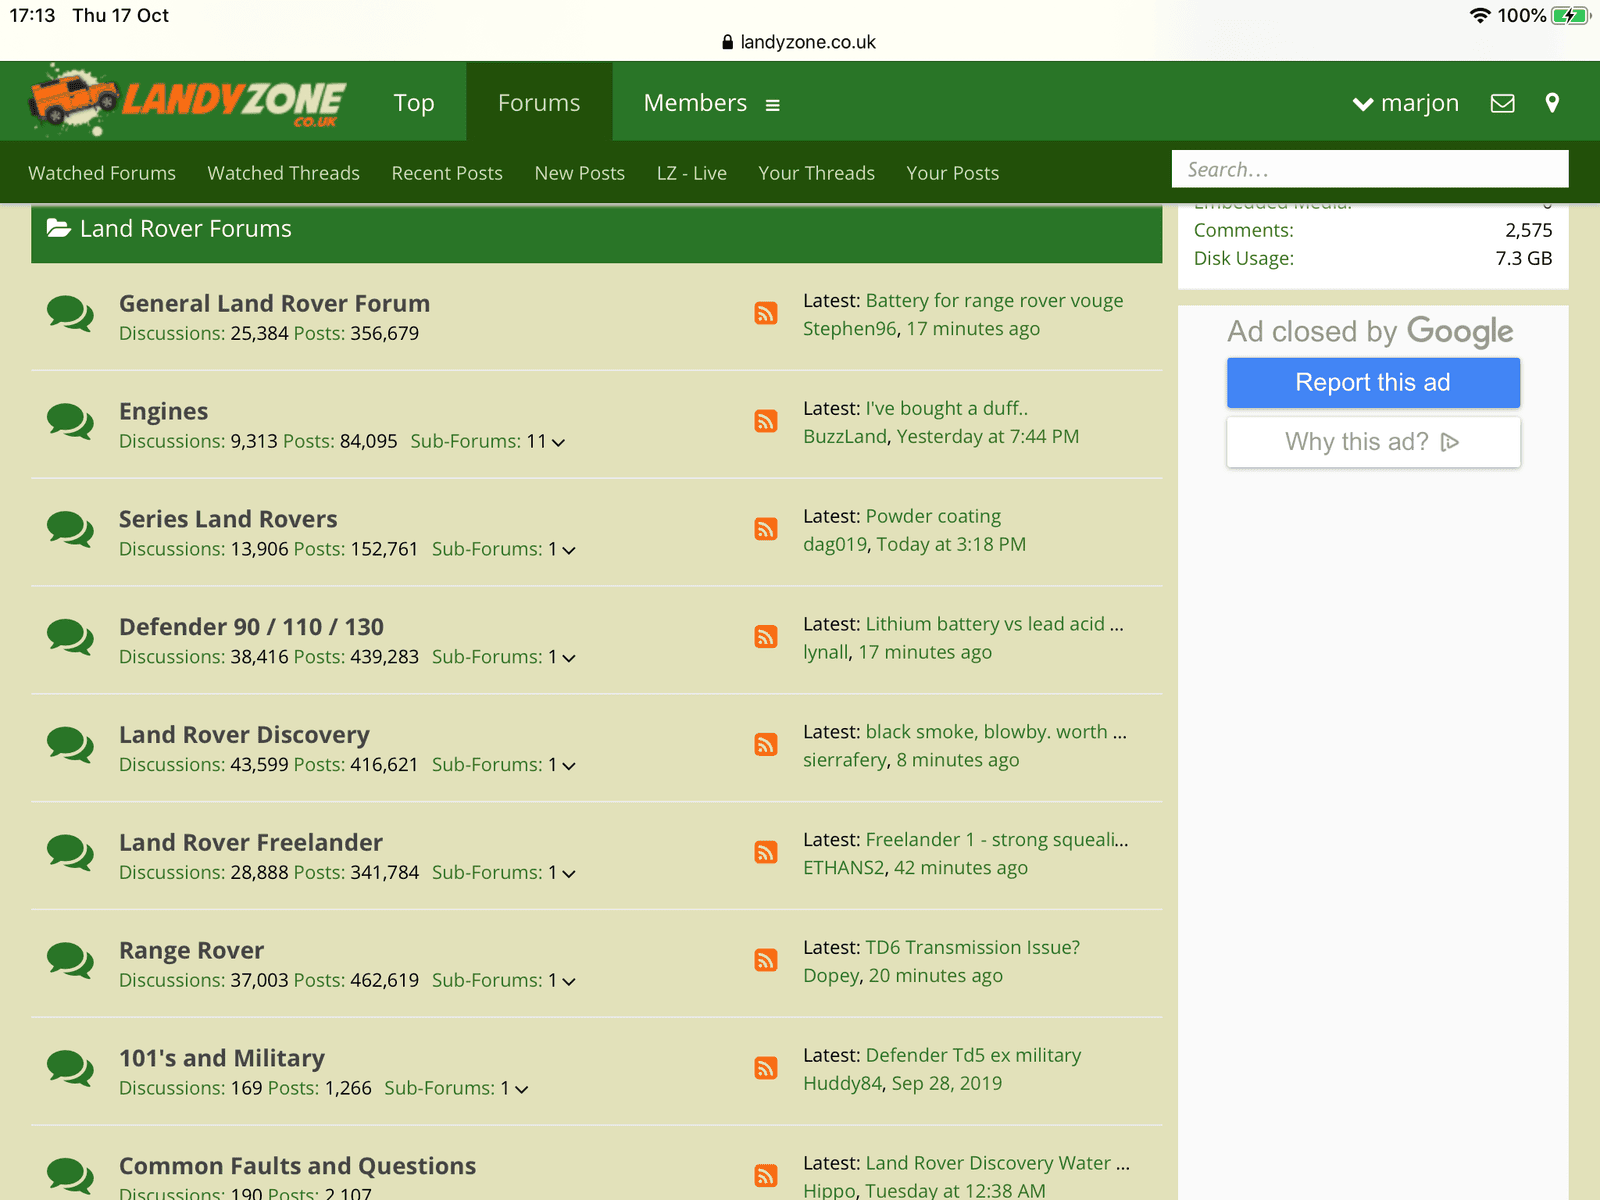Expand Series Land Rovers sub-forums list

569,550
